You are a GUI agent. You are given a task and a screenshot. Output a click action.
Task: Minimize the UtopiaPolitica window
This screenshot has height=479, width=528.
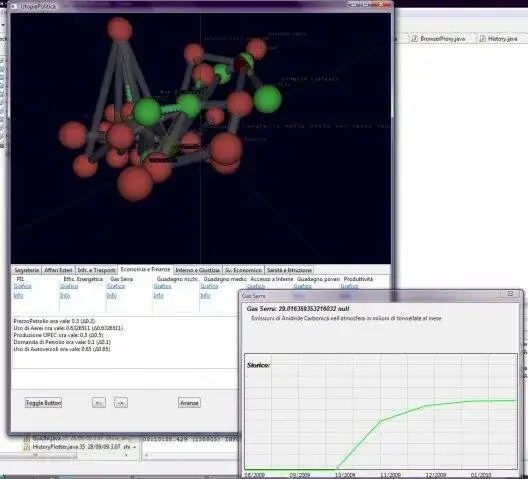tap(353, 4)
